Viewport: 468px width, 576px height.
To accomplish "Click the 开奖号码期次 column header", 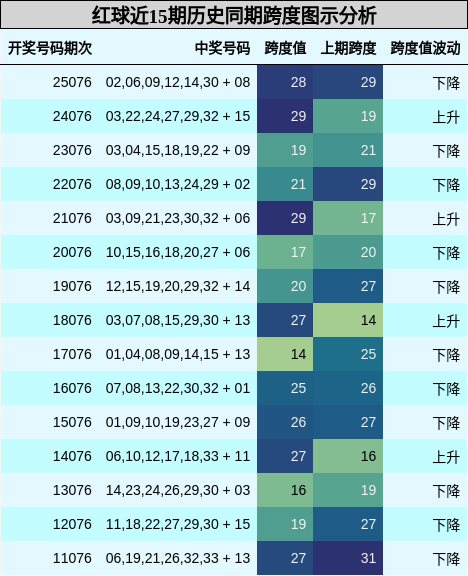I will tap(50, 48).
